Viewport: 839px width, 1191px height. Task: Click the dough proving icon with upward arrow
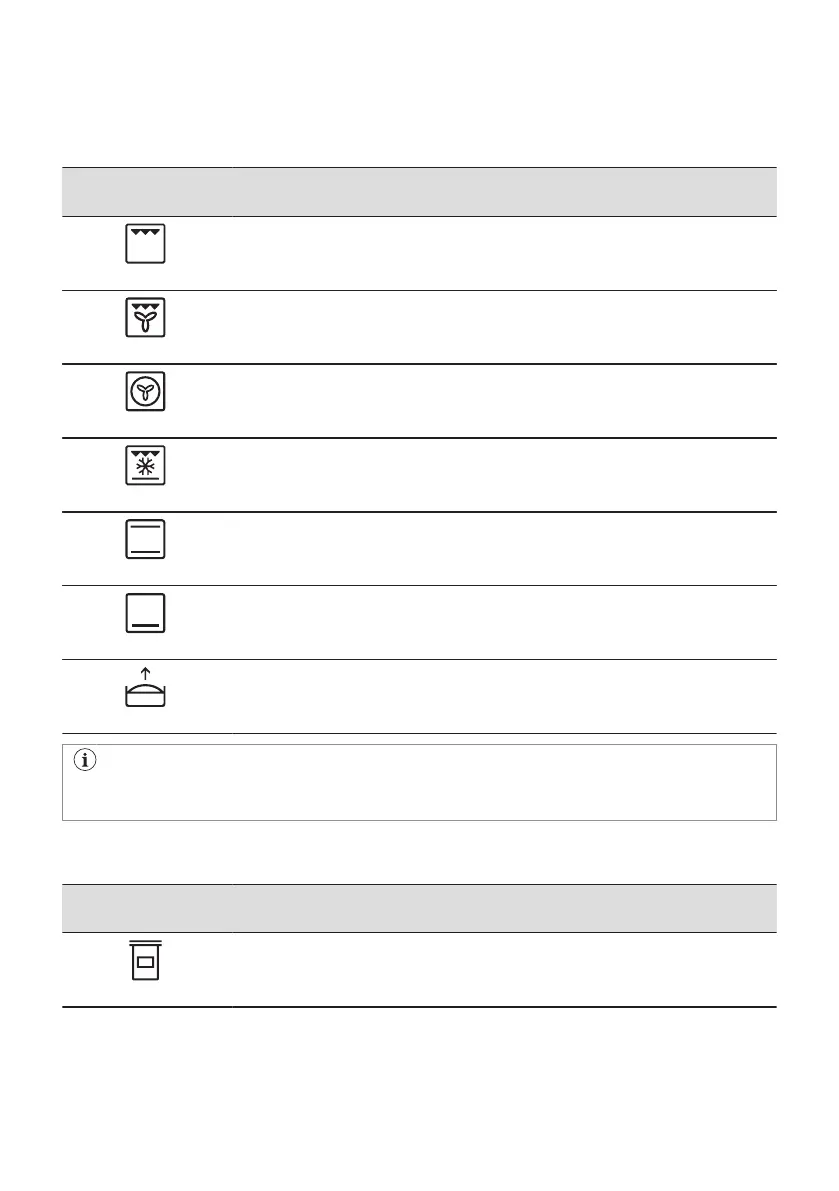tap(146, 689)
